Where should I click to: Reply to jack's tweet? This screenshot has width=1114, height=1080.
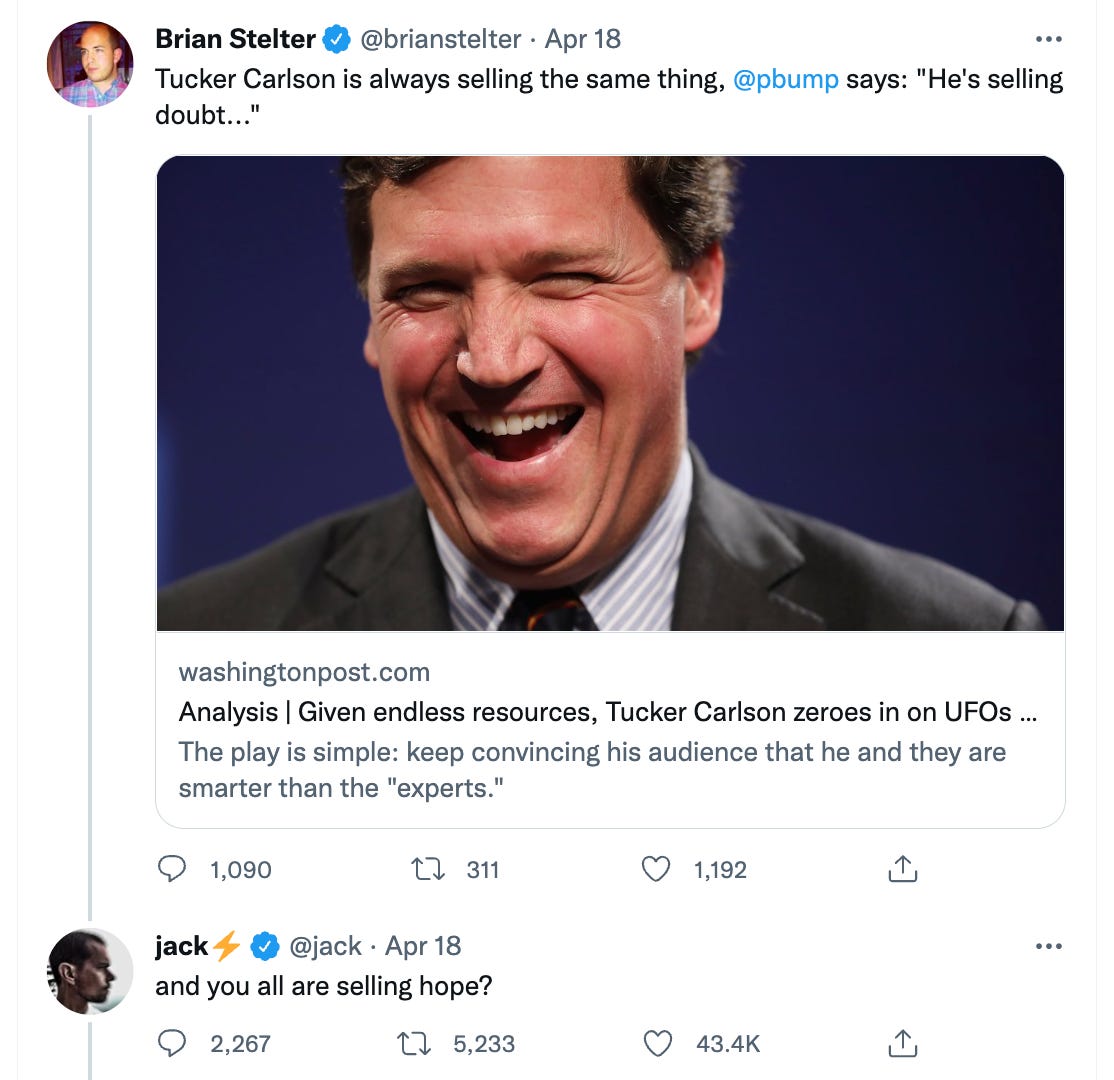point(172,1043)
